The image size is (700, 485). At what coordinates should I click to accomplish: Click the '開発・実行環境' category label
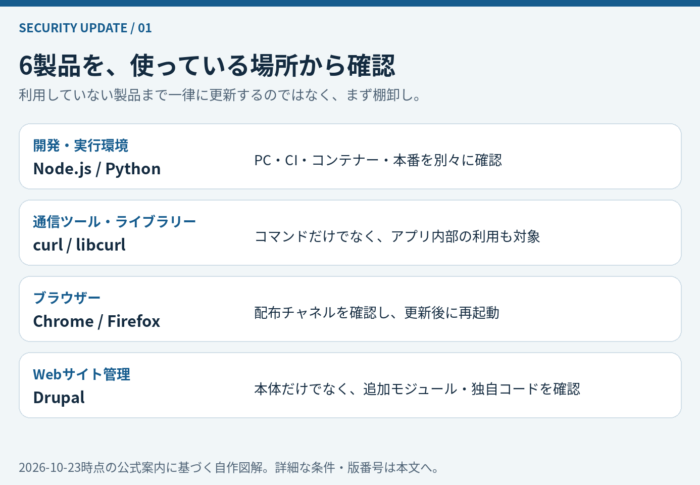pyautogui.click(x=81, y=145)
